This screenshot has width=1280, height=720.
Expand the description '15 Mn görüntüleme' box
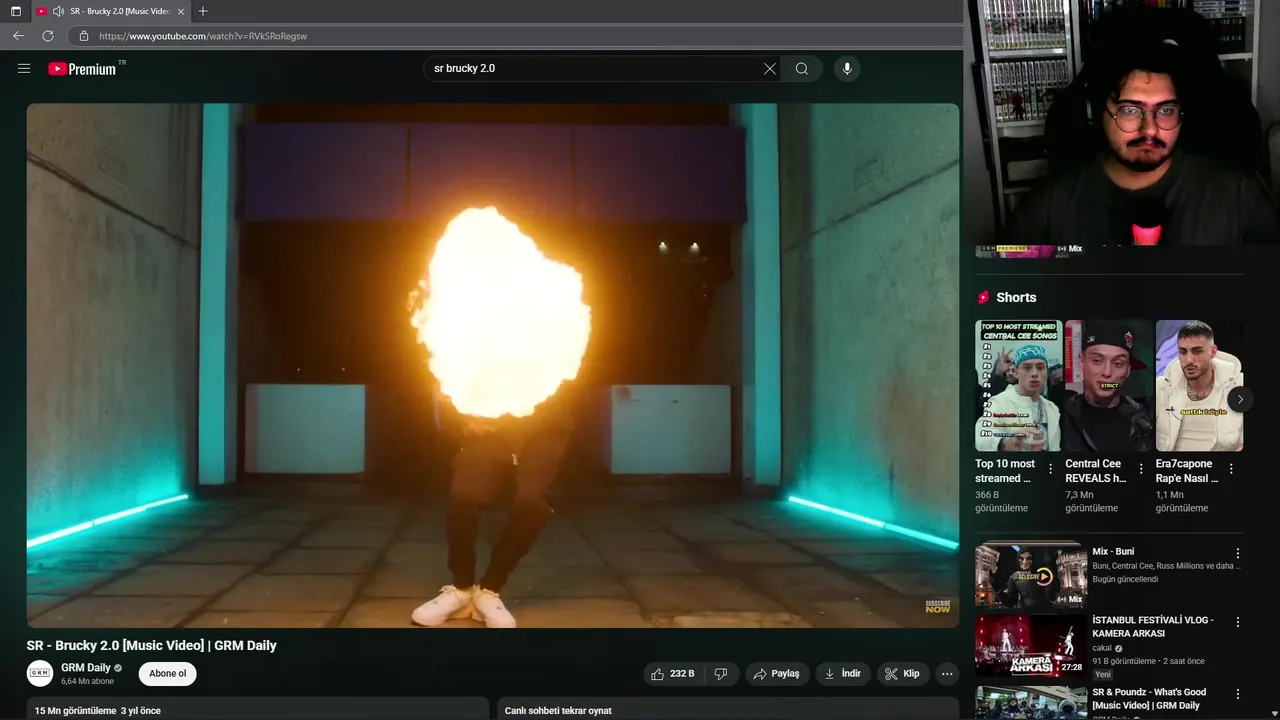tap(257, 709)
